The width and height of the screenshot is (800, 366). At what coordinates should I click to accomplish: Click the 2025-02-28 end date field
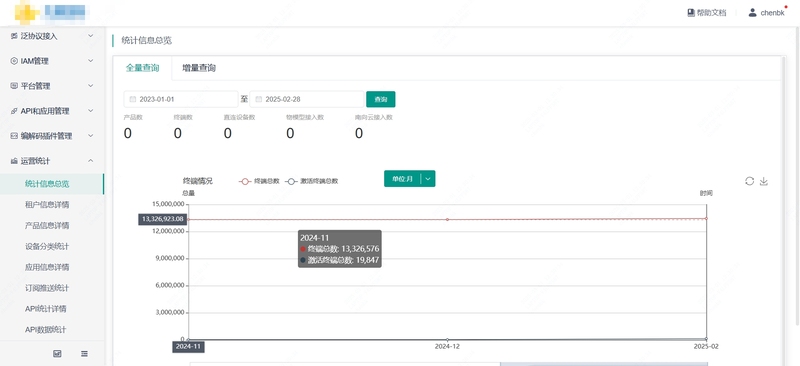pyautogui.click(x=307, y=99)
